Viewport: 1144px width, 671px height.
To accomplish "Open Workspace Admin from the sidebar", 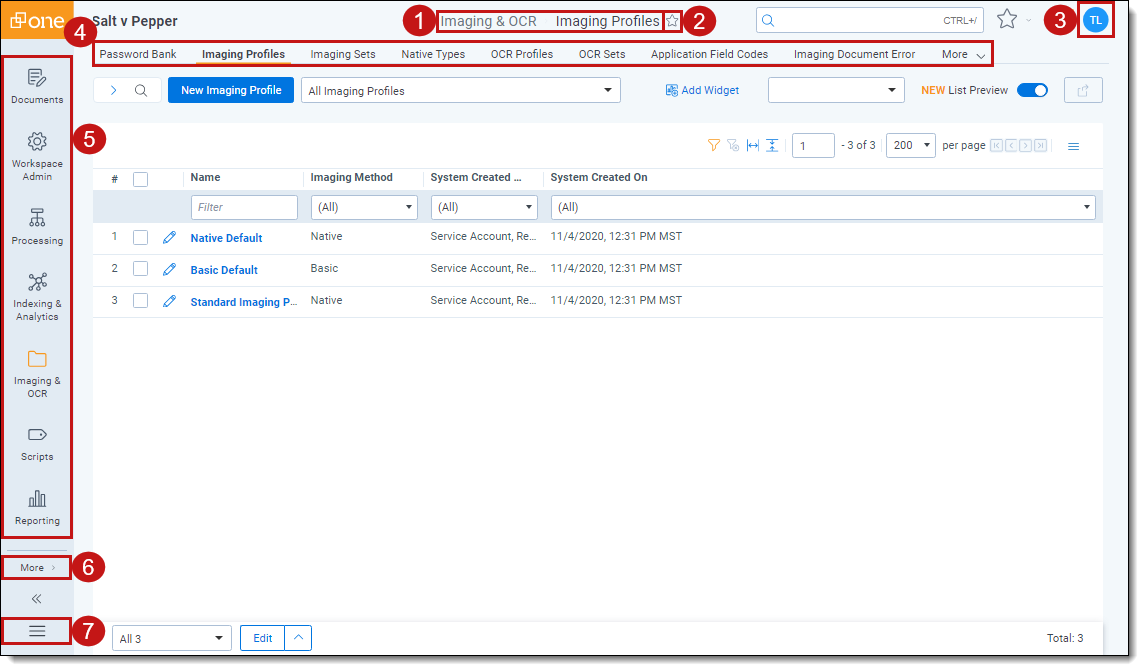I will click(x=37, y=155).
